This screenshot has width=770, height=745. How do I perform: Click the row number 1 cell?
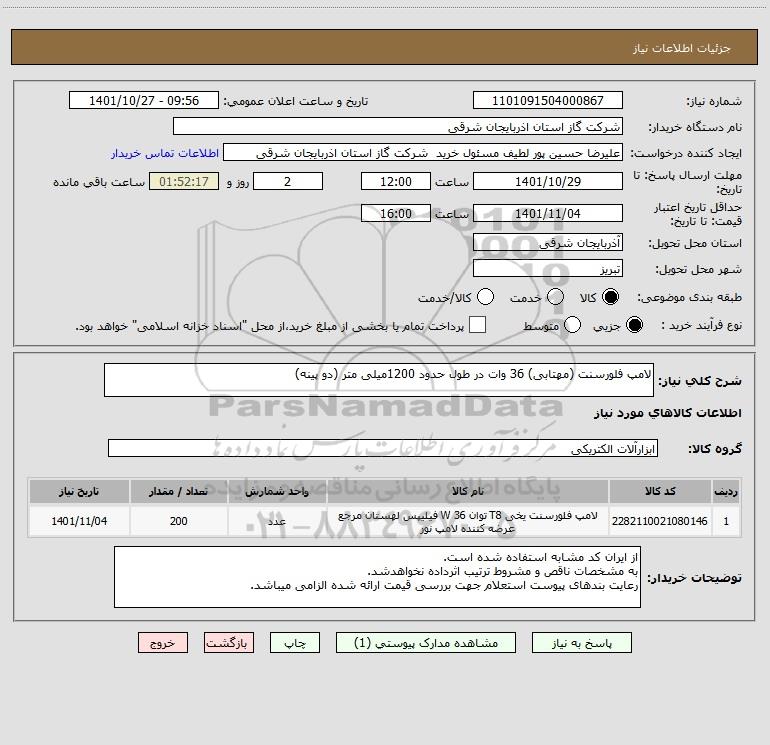(726, 521)
